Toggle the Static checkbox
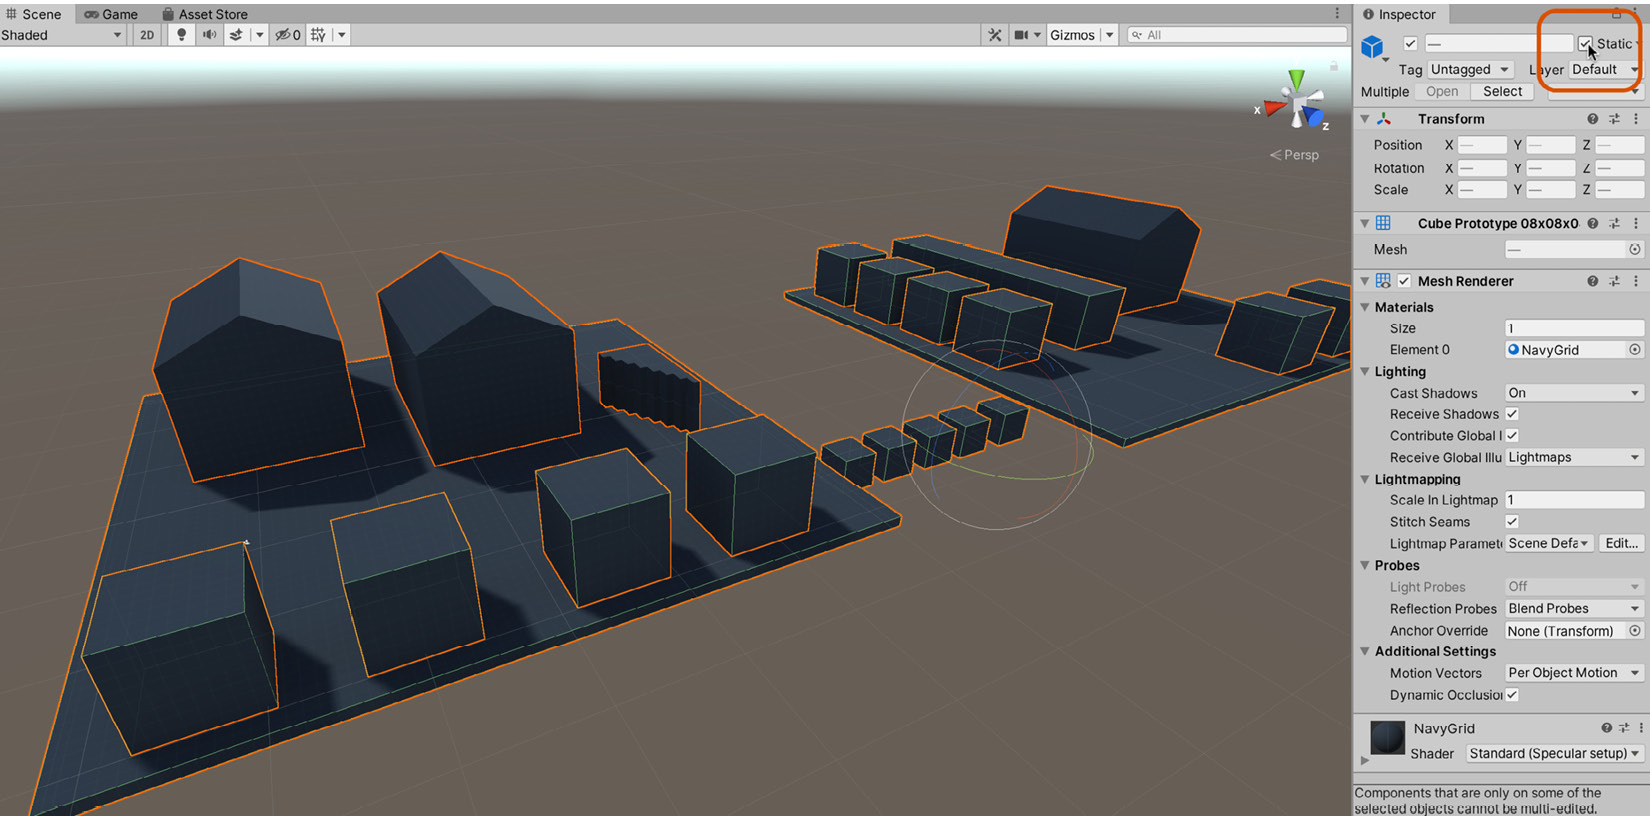 1585,44
